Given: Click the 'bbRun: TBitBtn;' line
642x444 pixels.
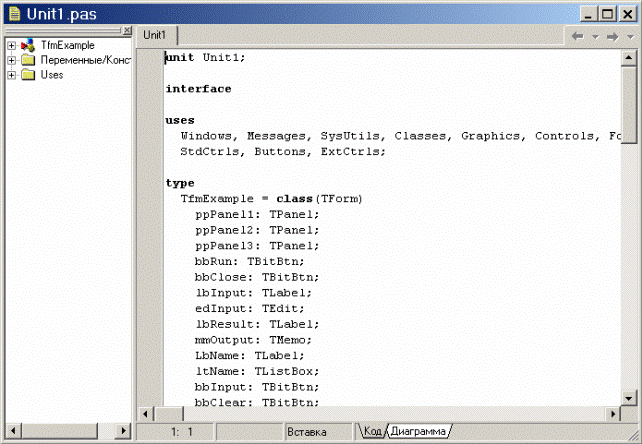Looking at the screenshot, I should coord(249,261).
